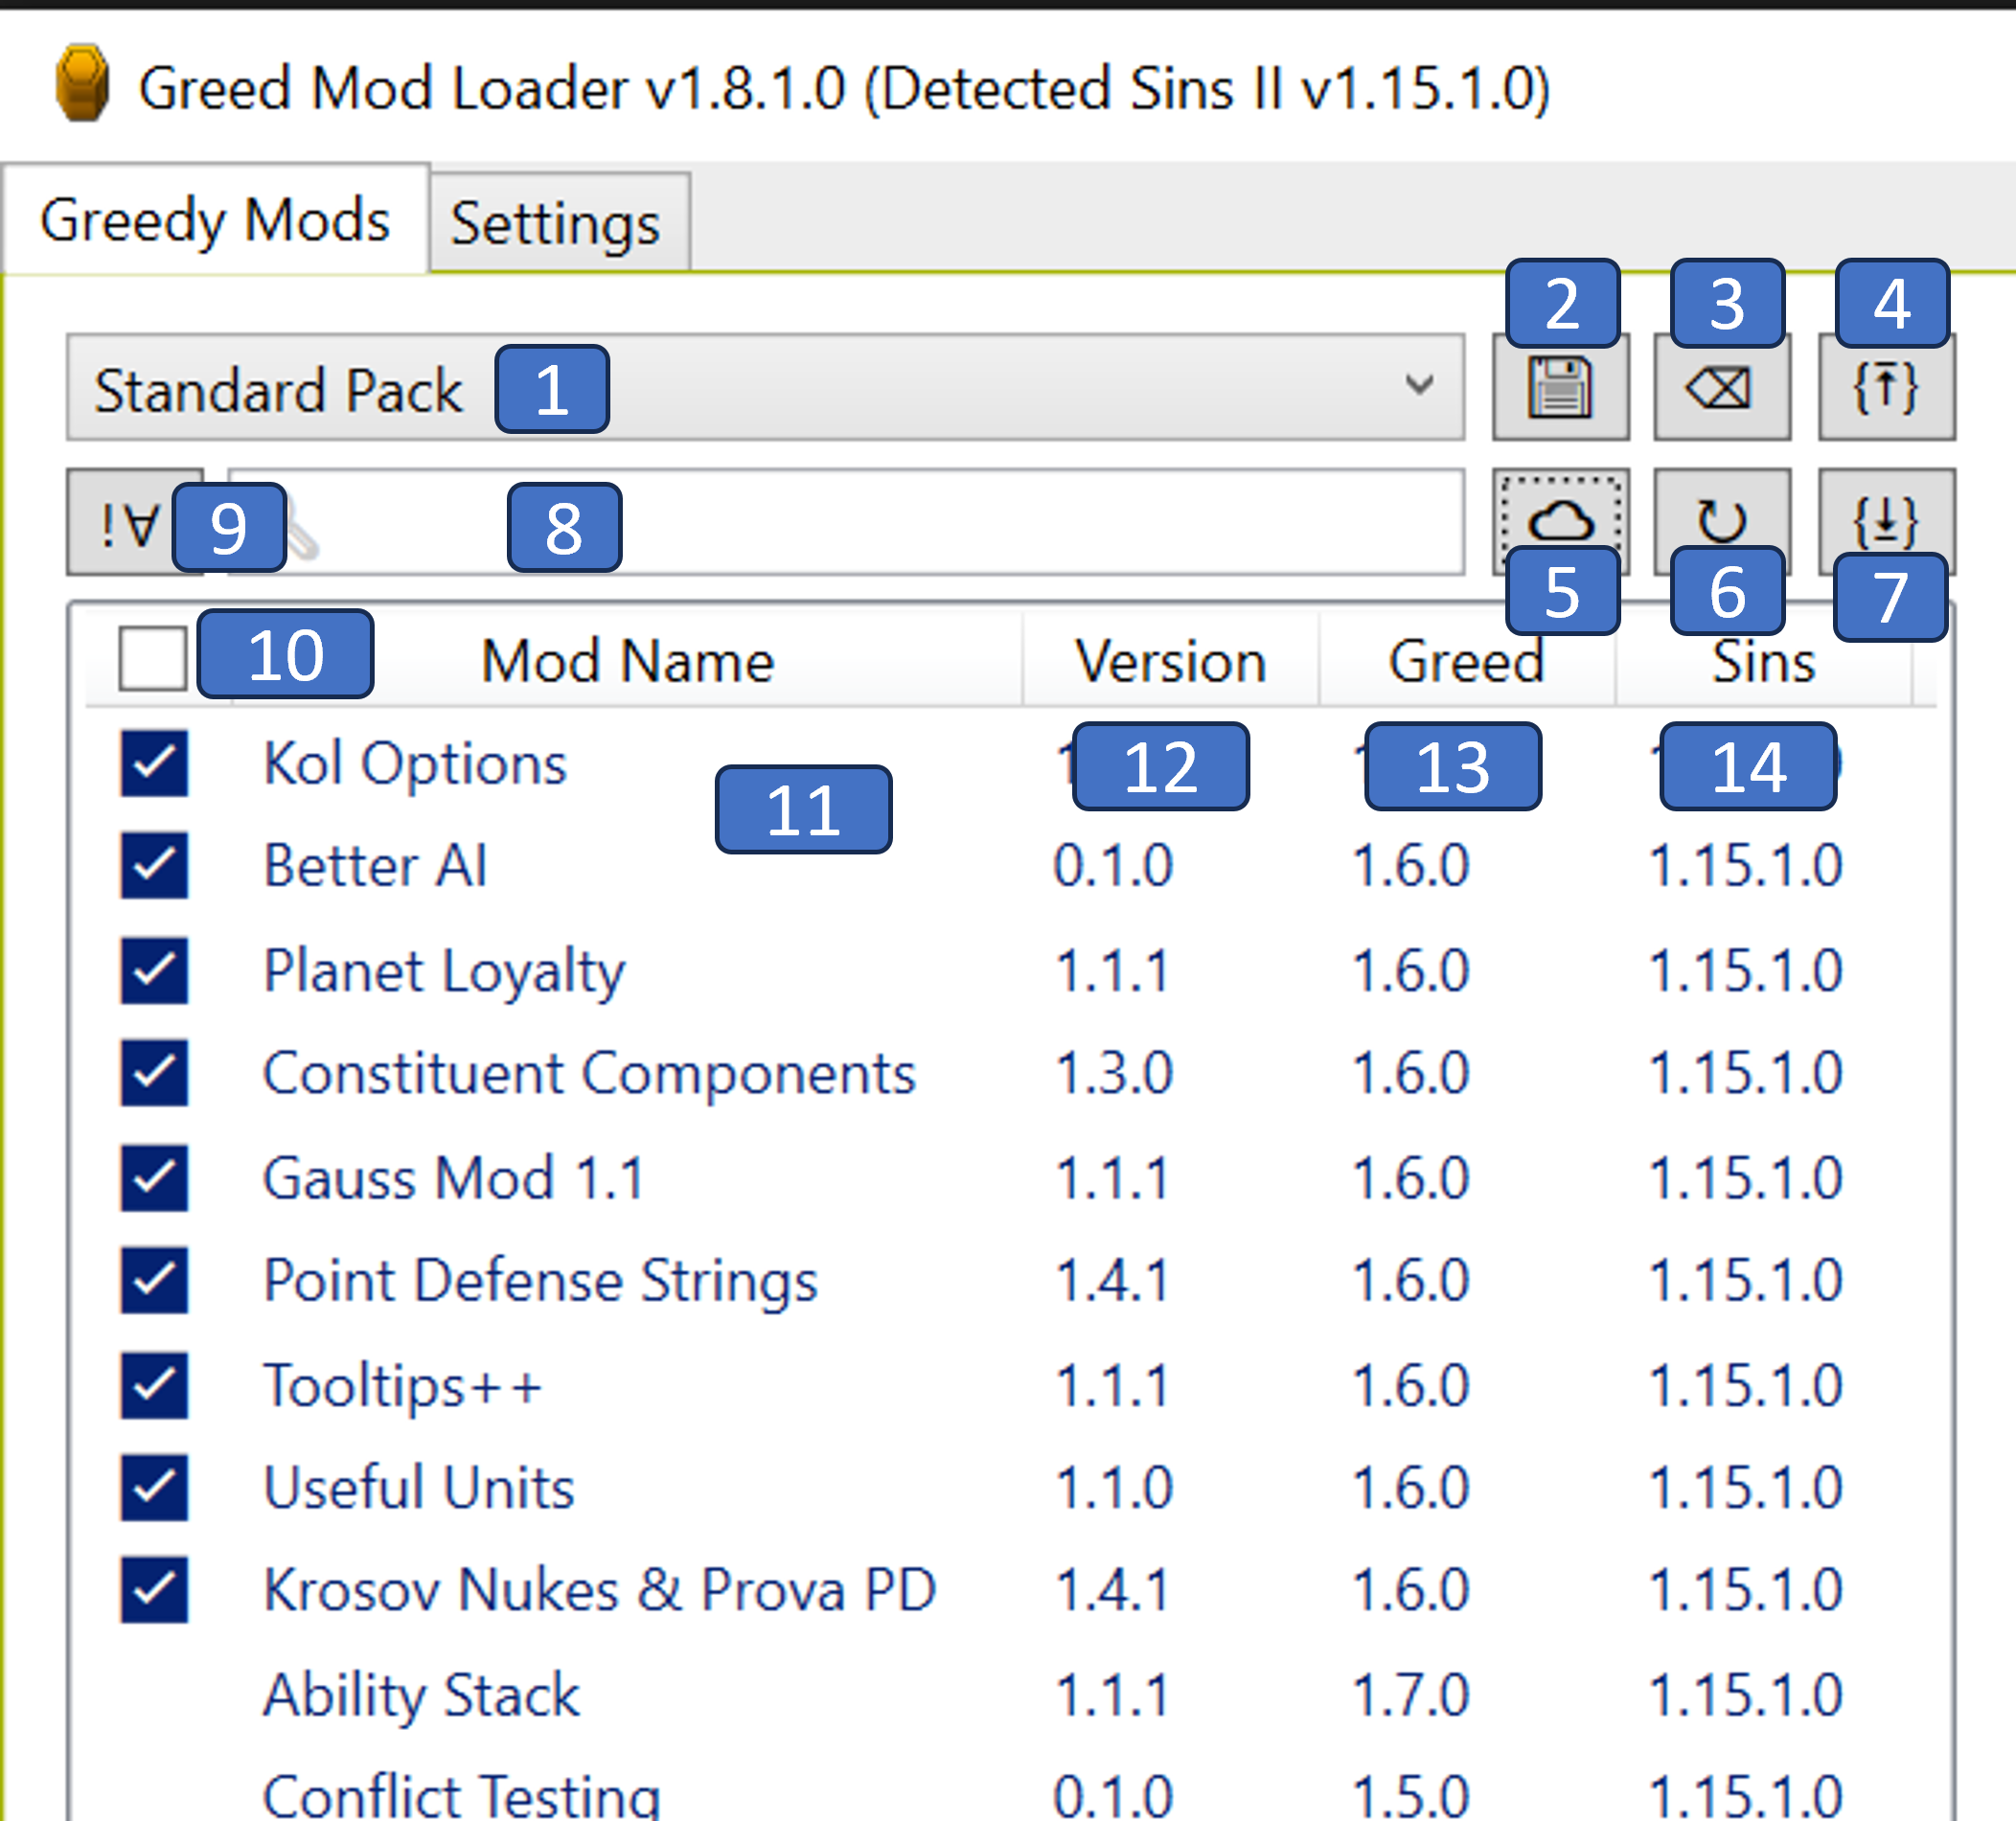The width and height of the screenshot is (2016, 1821).
Task: Disable the Tooltips++ checkbox
Action: tap(155, 1386)
